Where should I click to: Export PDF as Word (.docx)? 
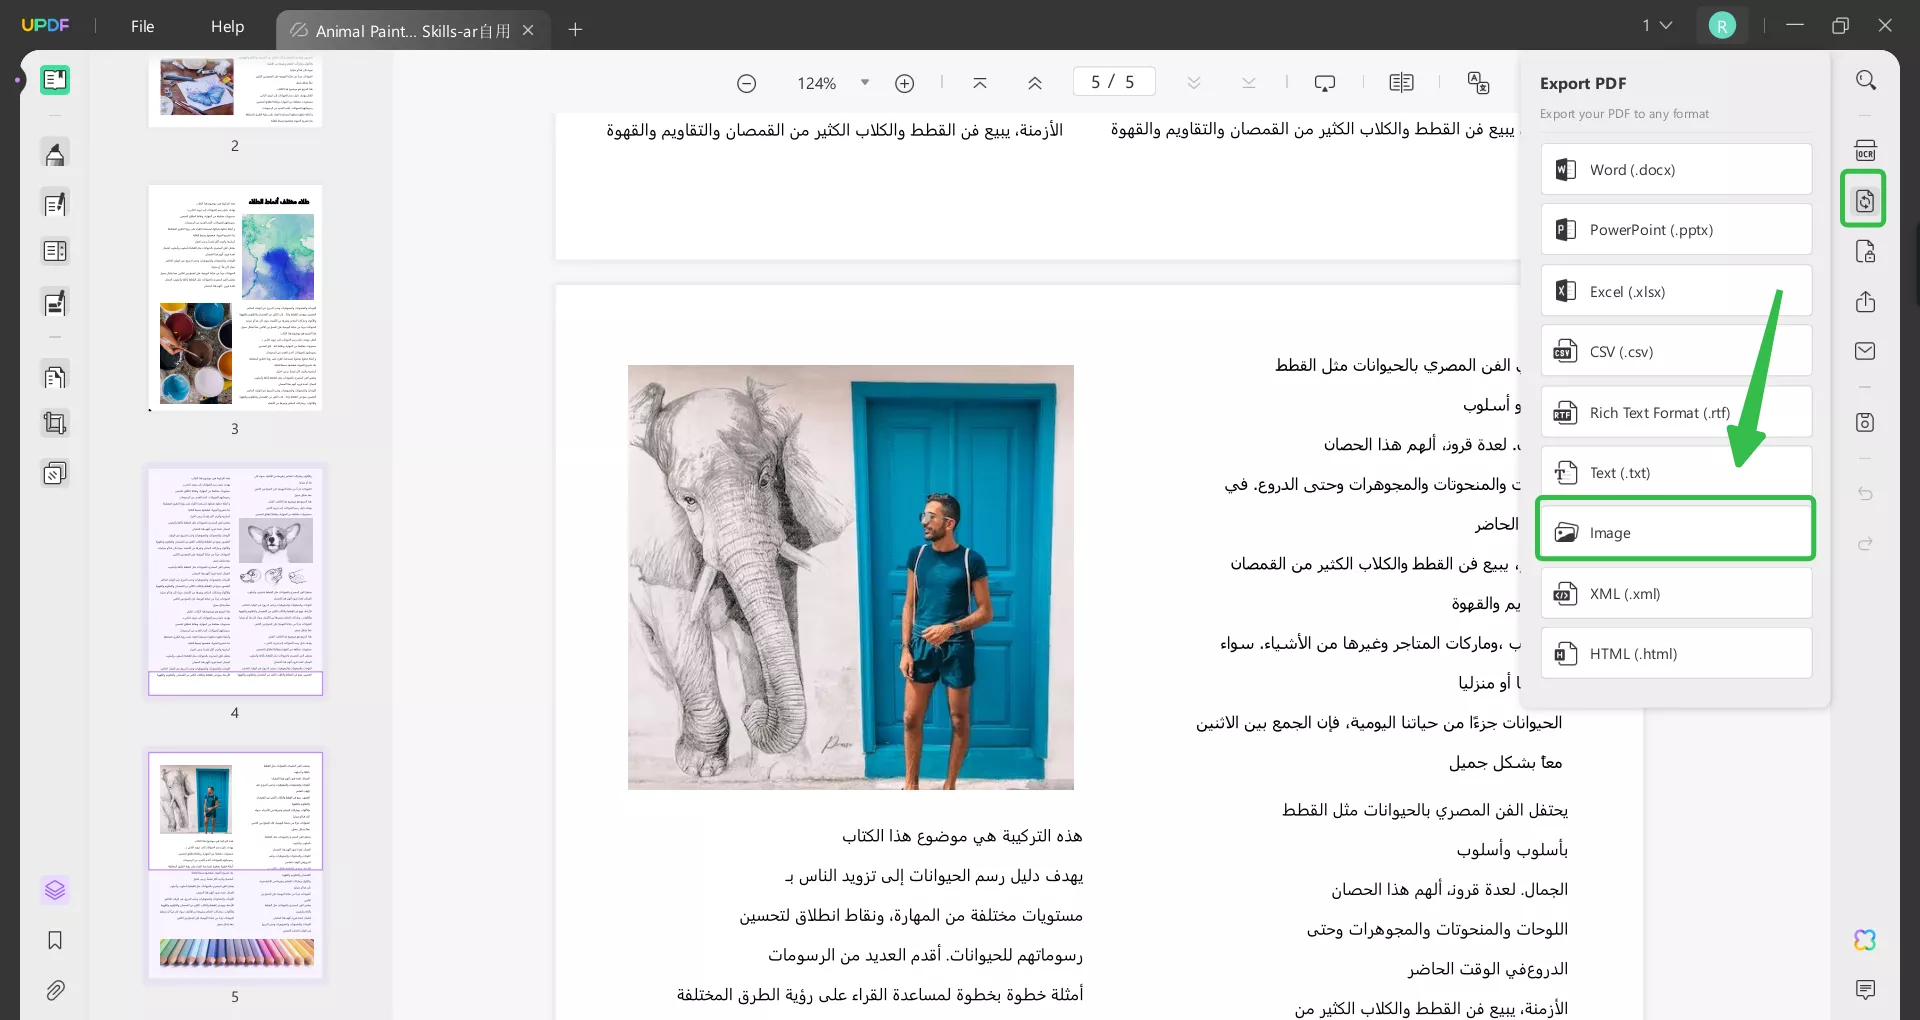point(1676,170)
